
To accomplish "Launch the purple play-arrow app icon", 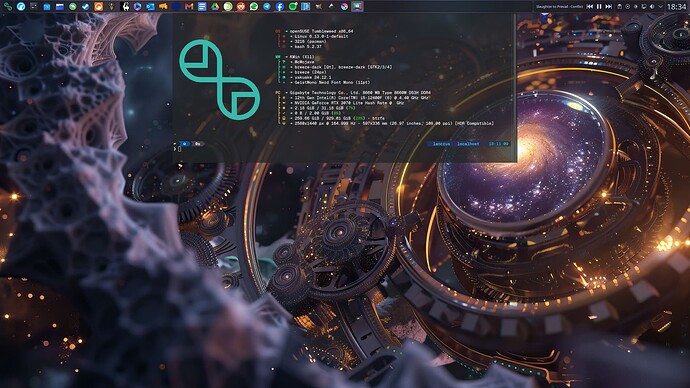I will point(137,6).
